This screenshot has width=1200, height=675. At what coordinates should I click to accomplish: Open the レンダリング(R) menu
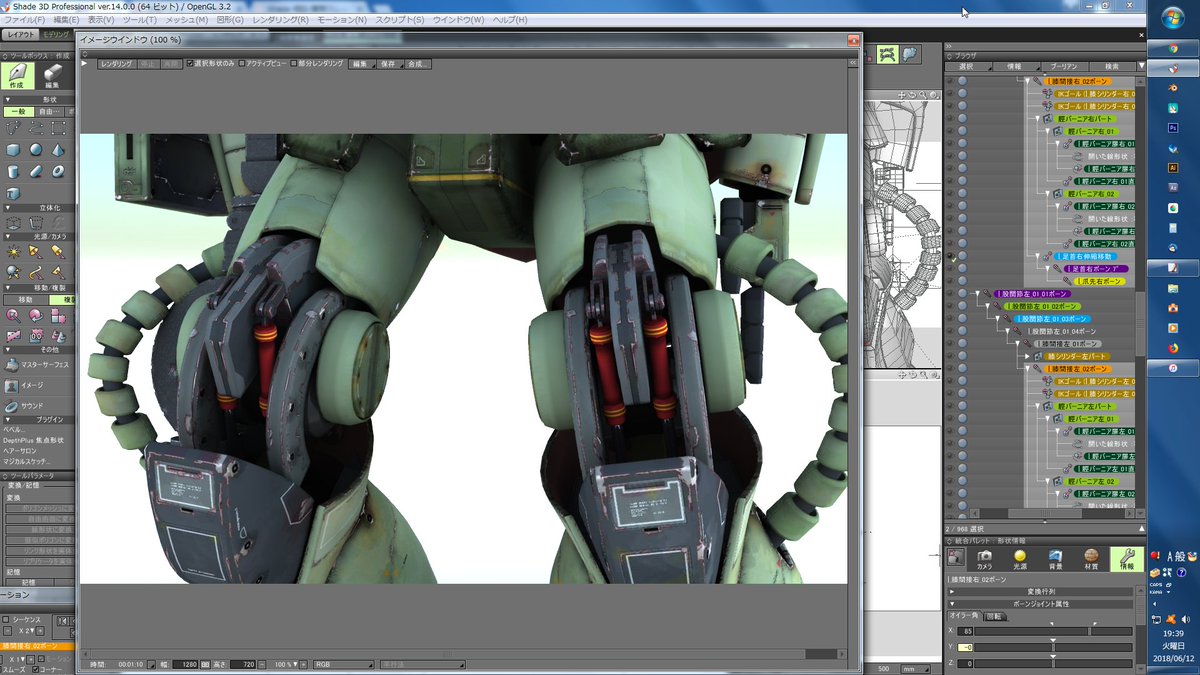click(x=280, y=20)
